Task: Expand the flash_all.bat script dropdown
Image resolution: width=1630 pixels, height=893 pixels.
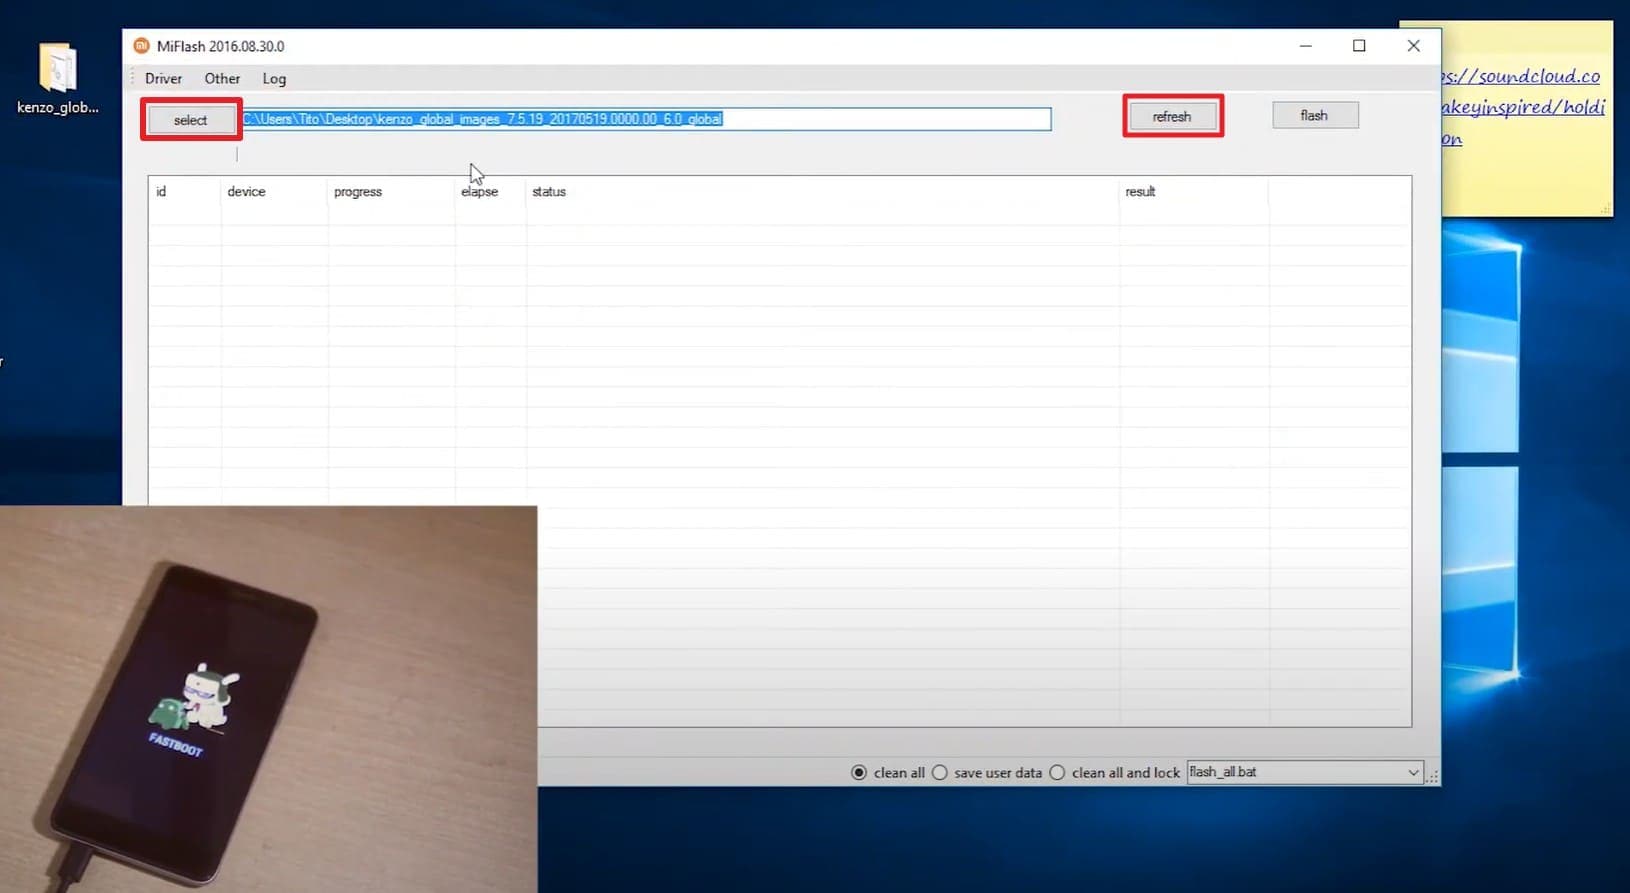Action: coord(1412,773)
